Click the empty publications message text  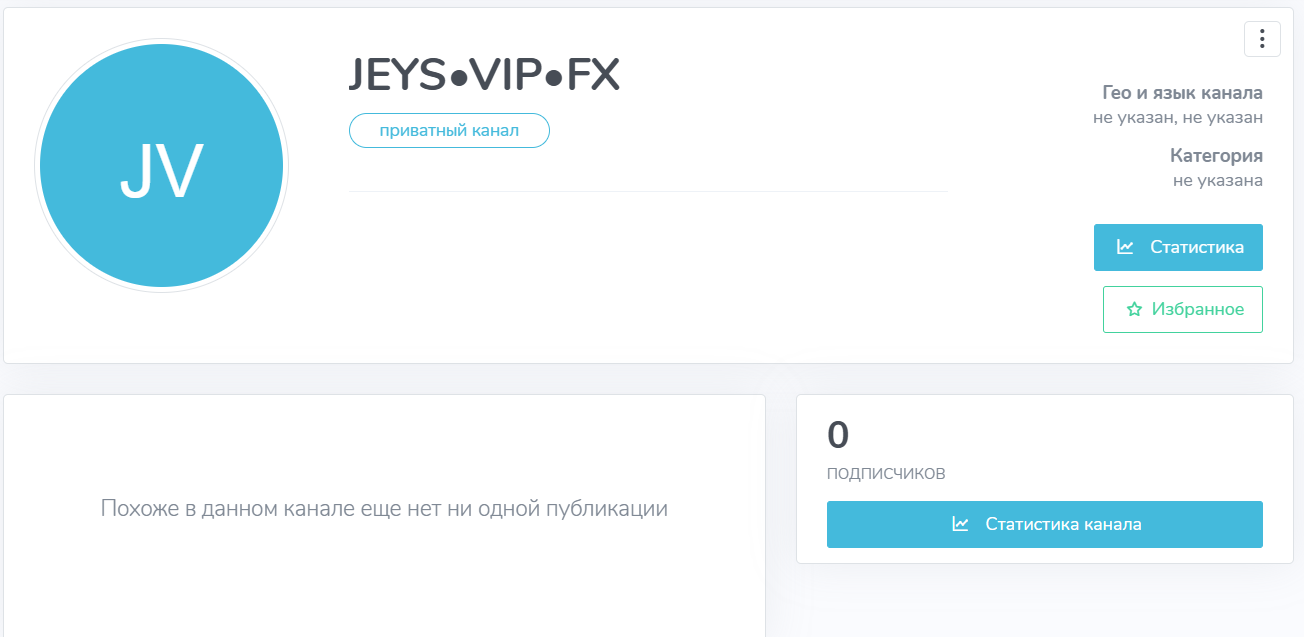click(384, 508)
